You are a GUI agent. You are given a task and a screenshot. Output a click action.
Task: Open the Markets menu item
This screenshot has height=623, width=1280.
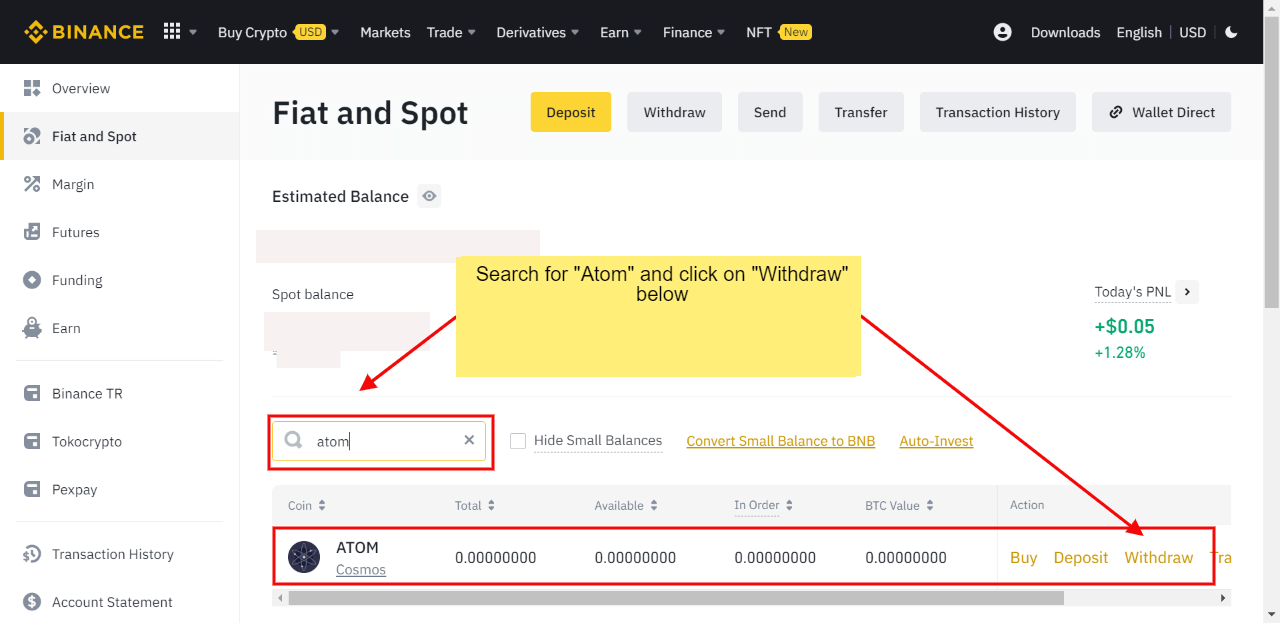tap(385, 32)
